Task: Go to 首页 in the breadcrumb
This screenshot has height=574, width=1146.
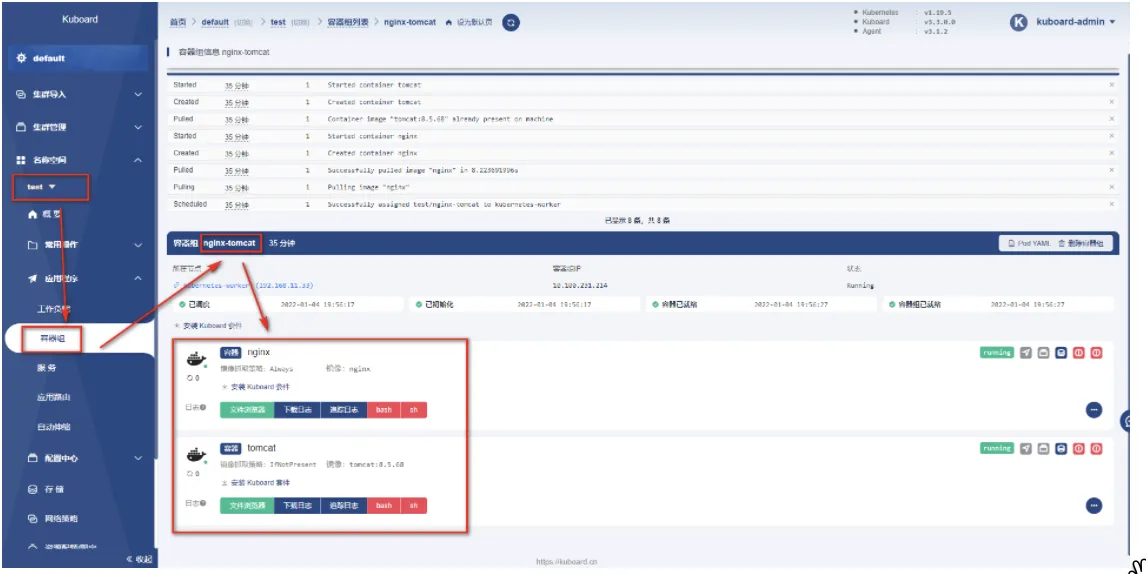Action: (x=177, y=23)
